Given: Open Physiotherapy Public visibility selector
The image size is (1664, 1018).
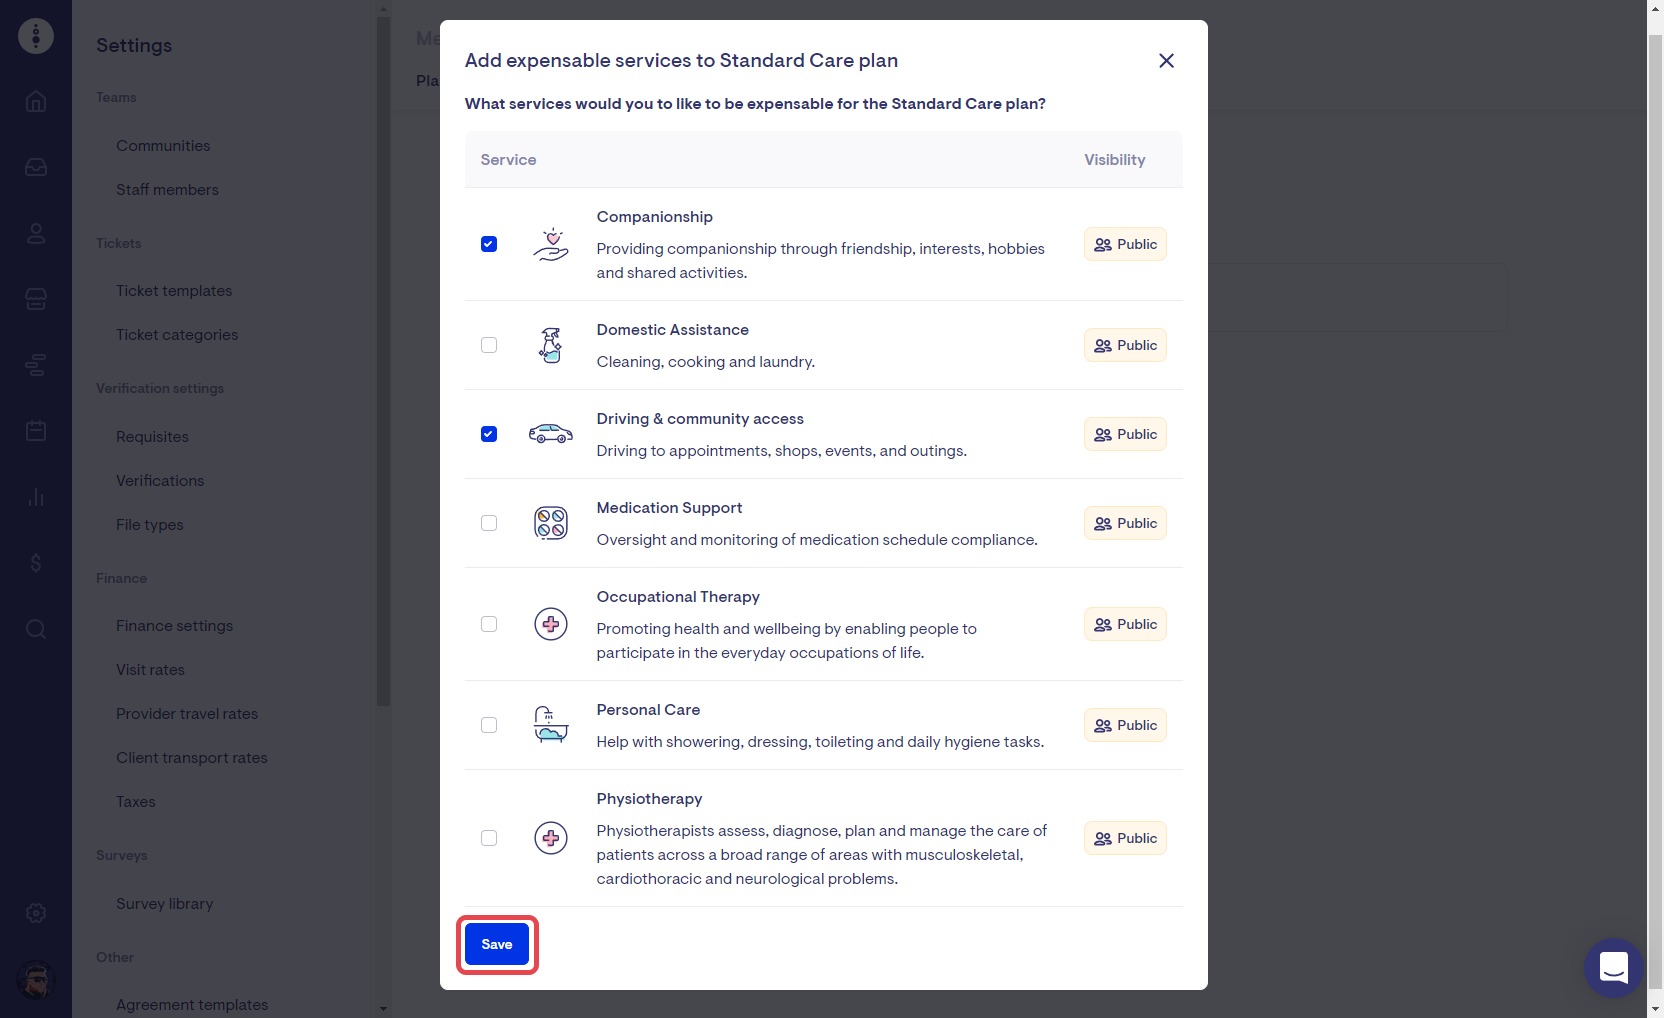Looking at the screenshot, I should click(x=1125, y=838).
